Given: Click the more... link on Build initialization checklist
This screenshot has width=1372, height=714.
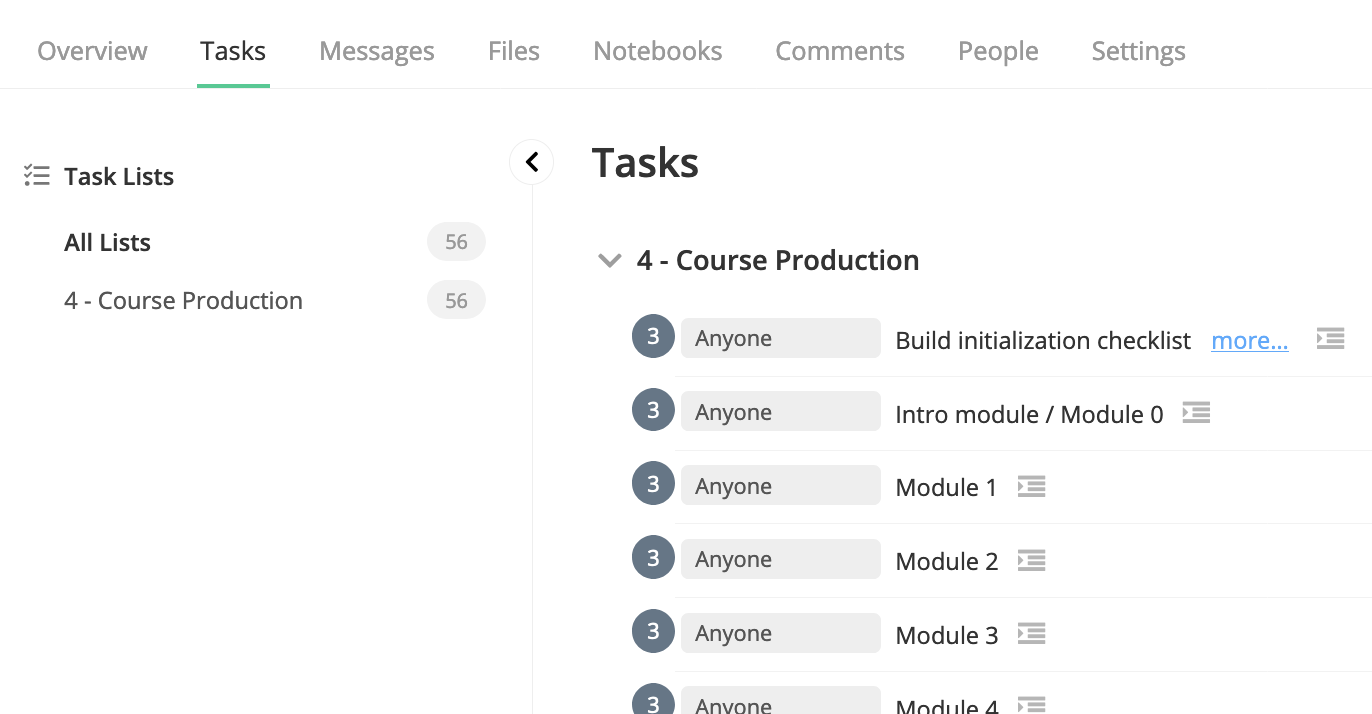Looking at the screenshot, I should coord(1249,340).
